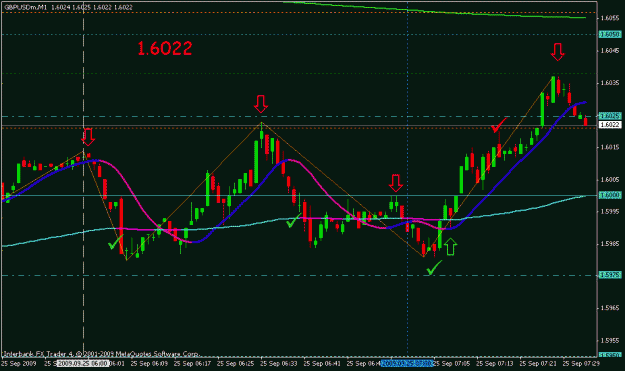Click the highlighted 1.6000 level tag

tap(610, 195)
